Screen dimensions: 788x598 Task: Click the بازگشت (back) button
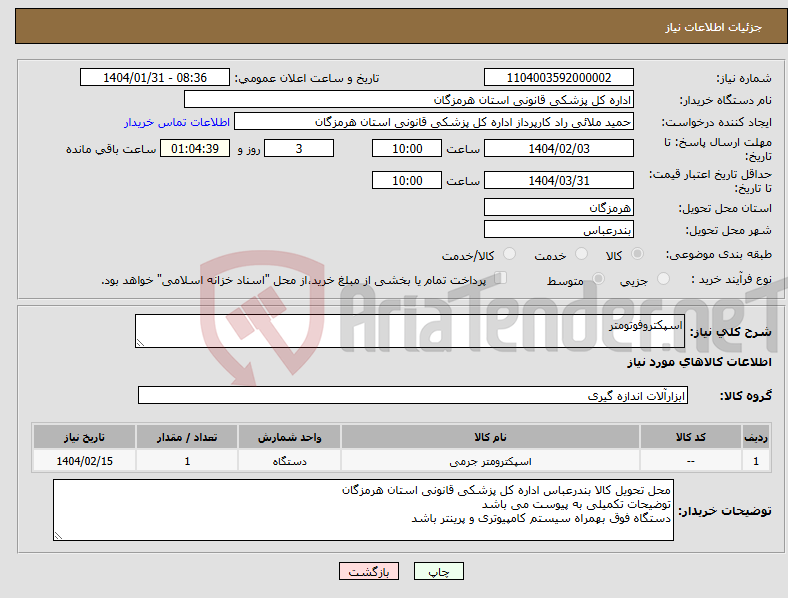[369, 571]
